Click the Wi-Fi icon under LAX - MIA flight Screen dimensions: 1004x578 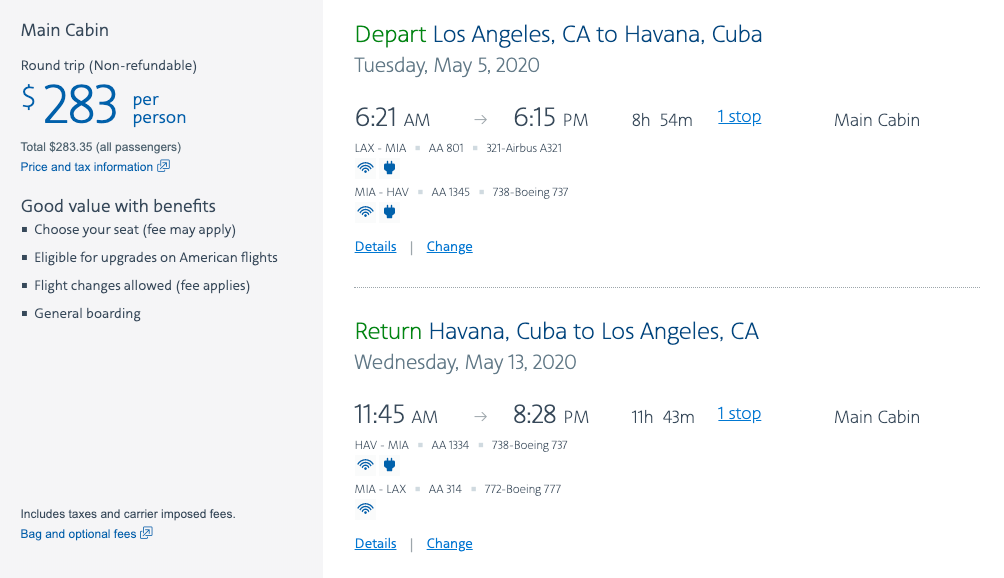tap(366, 168)
